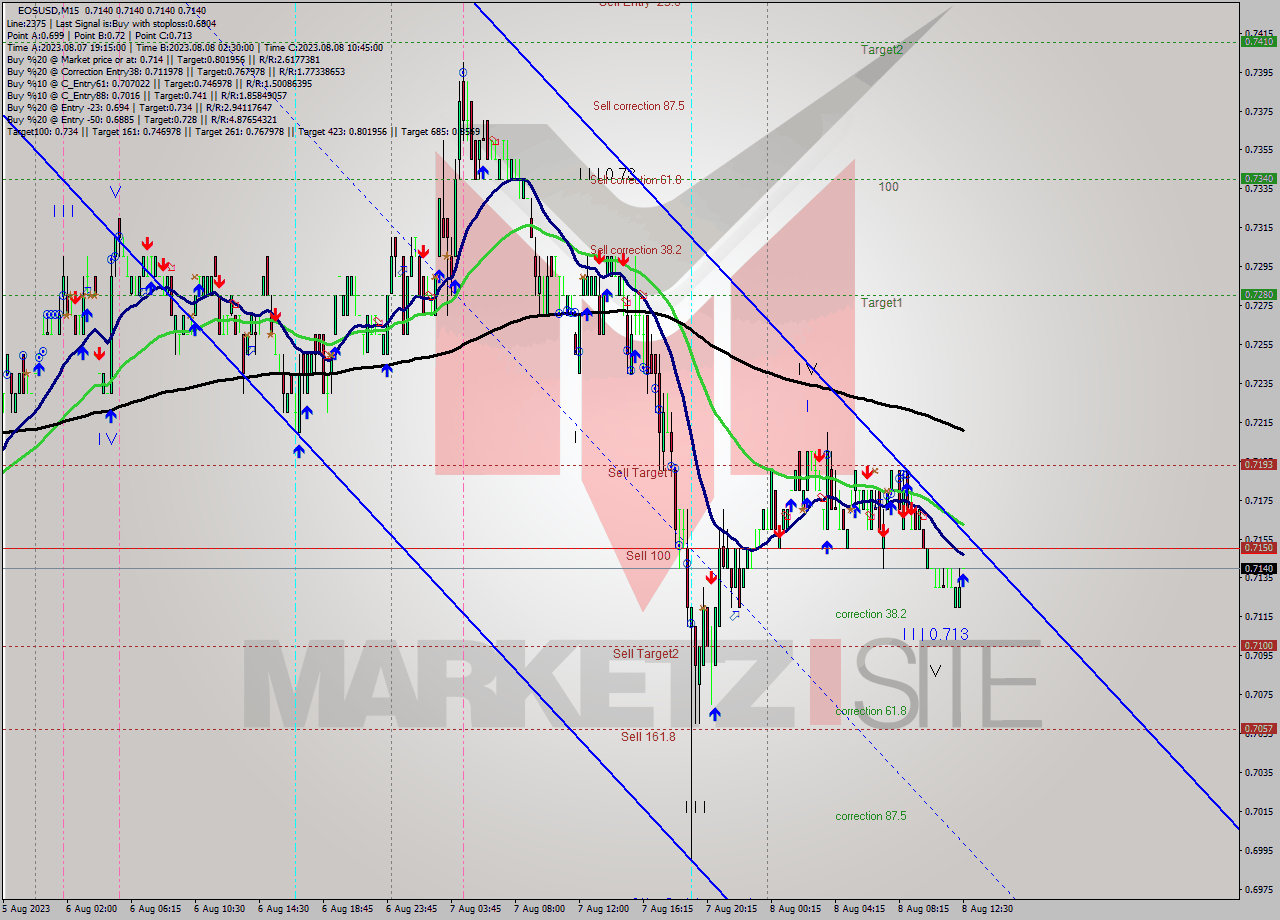Click the 0.7035 price axis value
Viewport: 1280px width, 920px height.
(x=1259, y=772)
